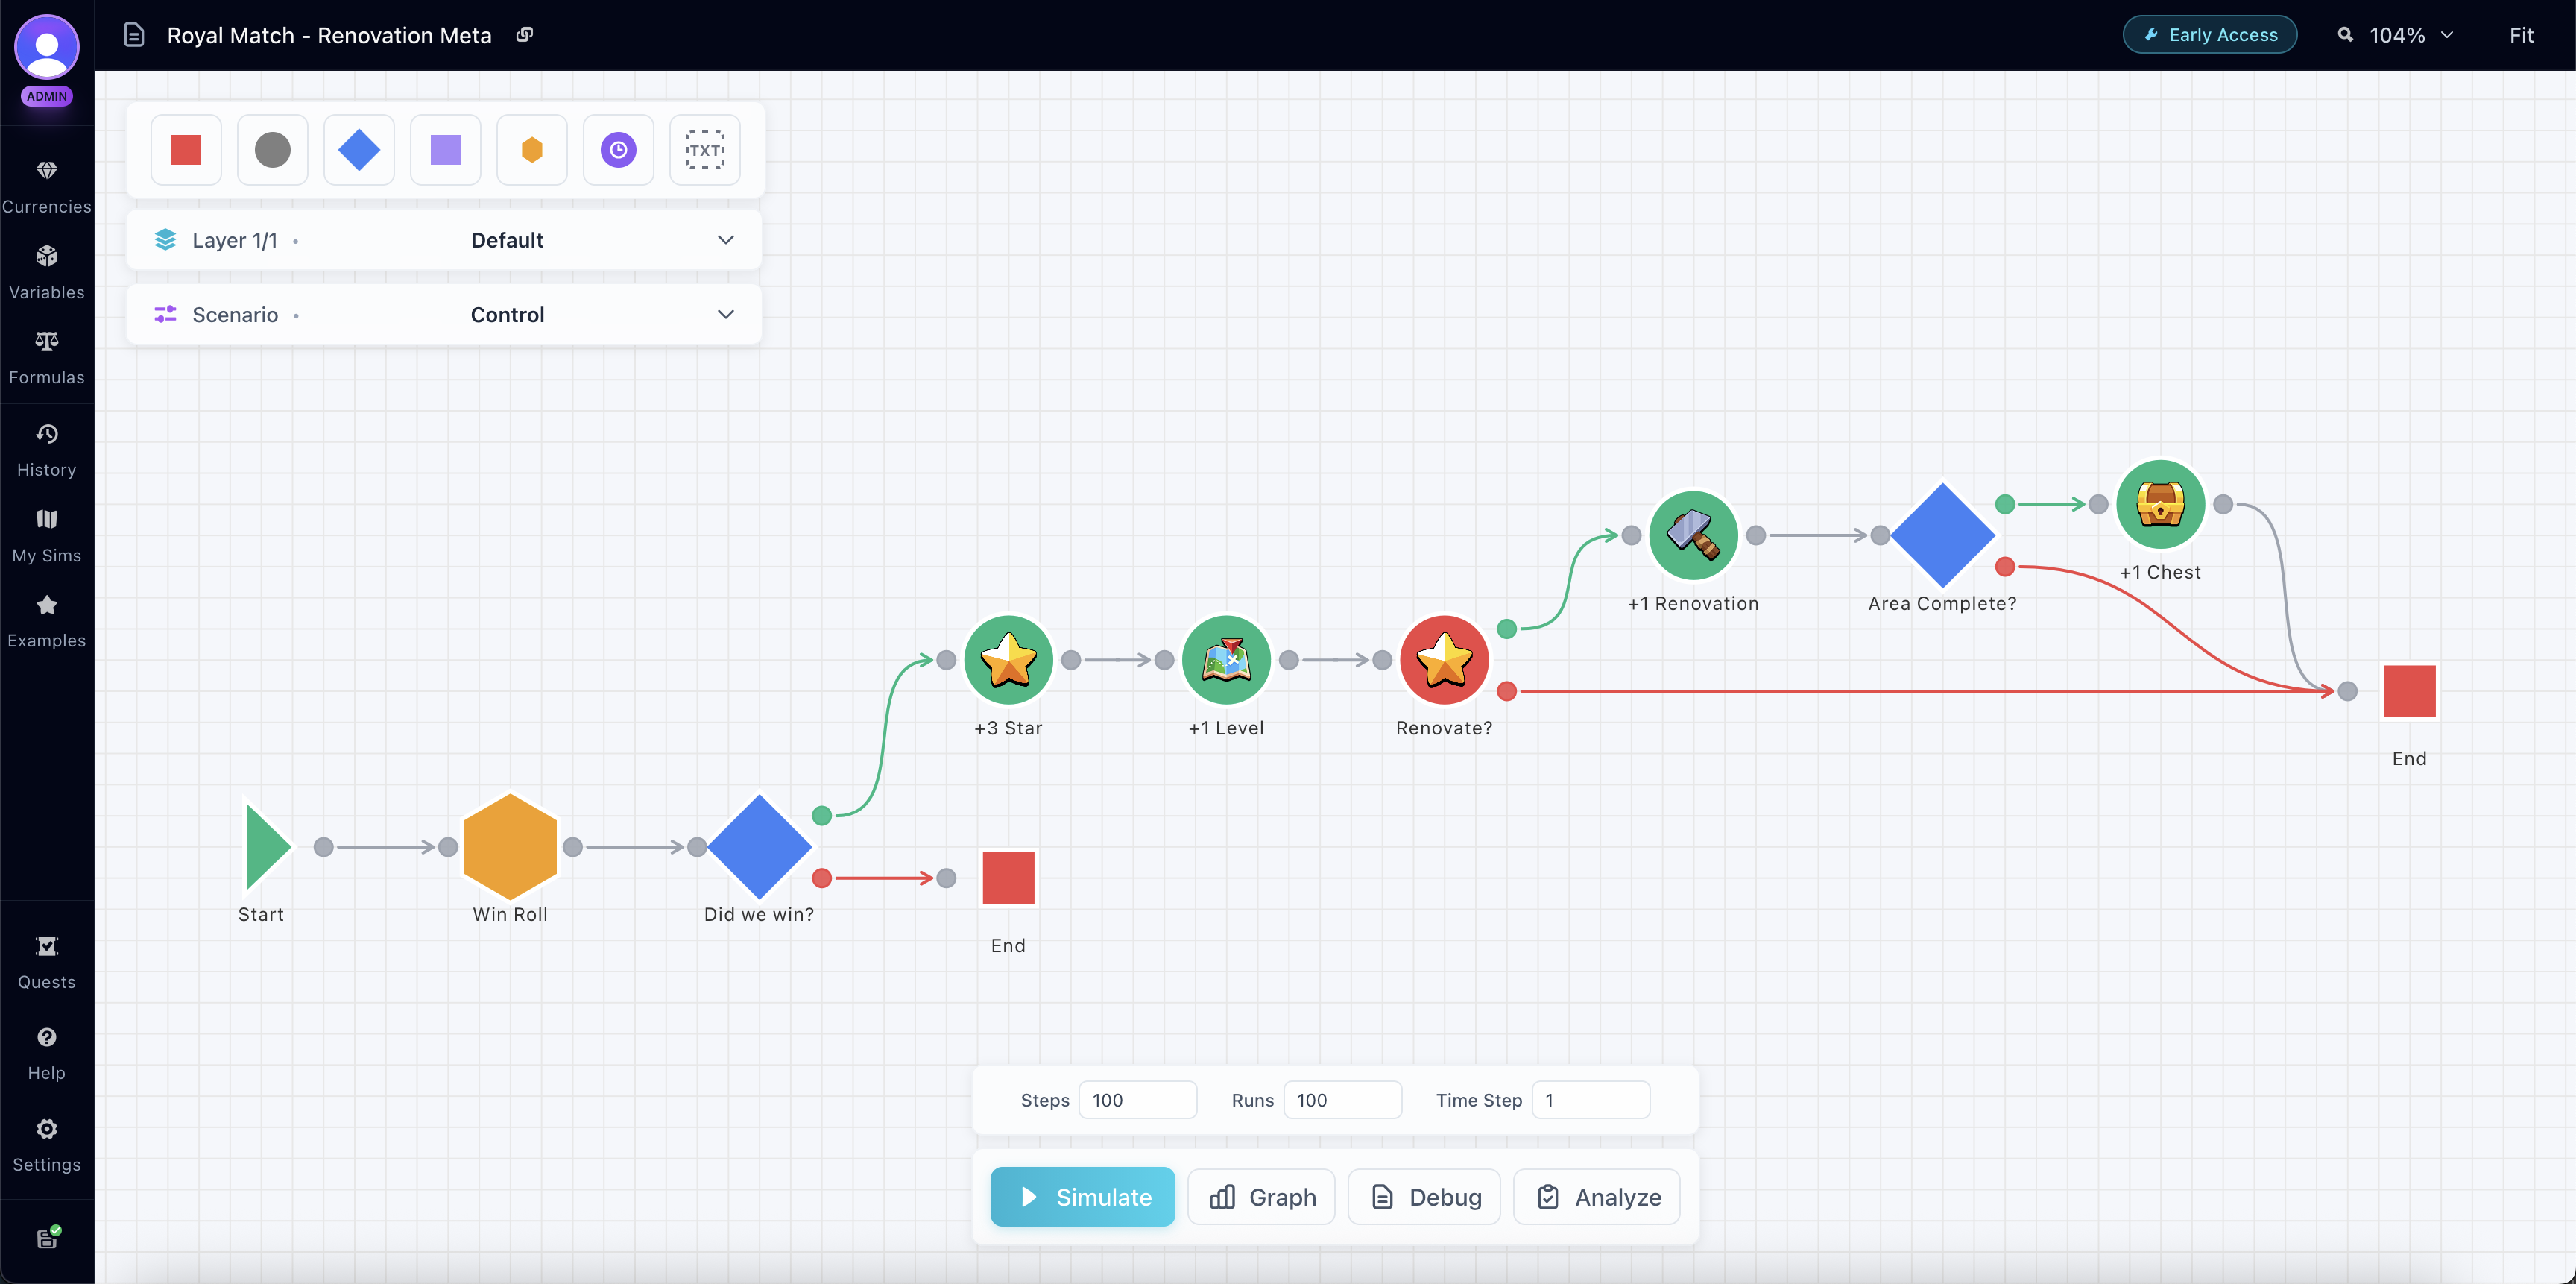Click the Analyze button

[x=1597, y=1197]
